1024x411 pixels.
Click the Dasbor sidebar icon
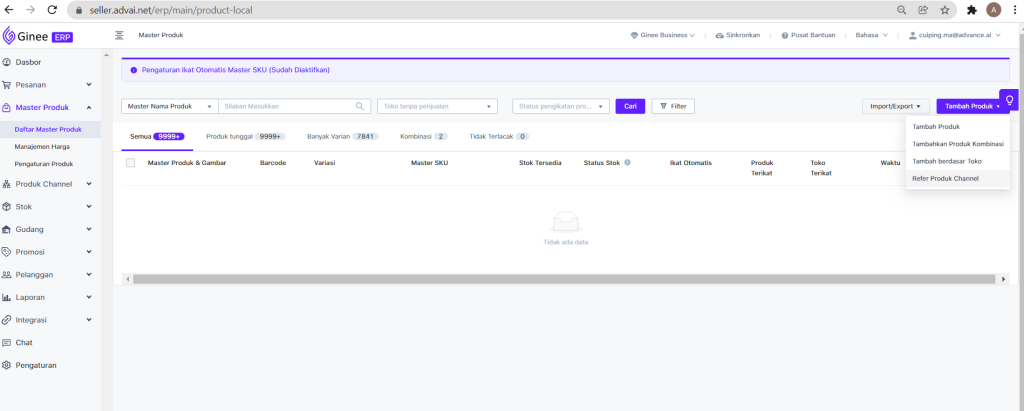7,62
